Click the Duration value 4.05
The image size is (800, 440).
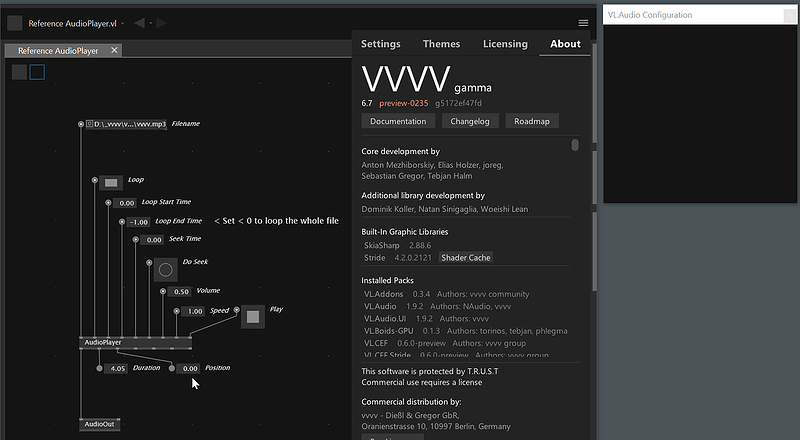coord(116,368)
